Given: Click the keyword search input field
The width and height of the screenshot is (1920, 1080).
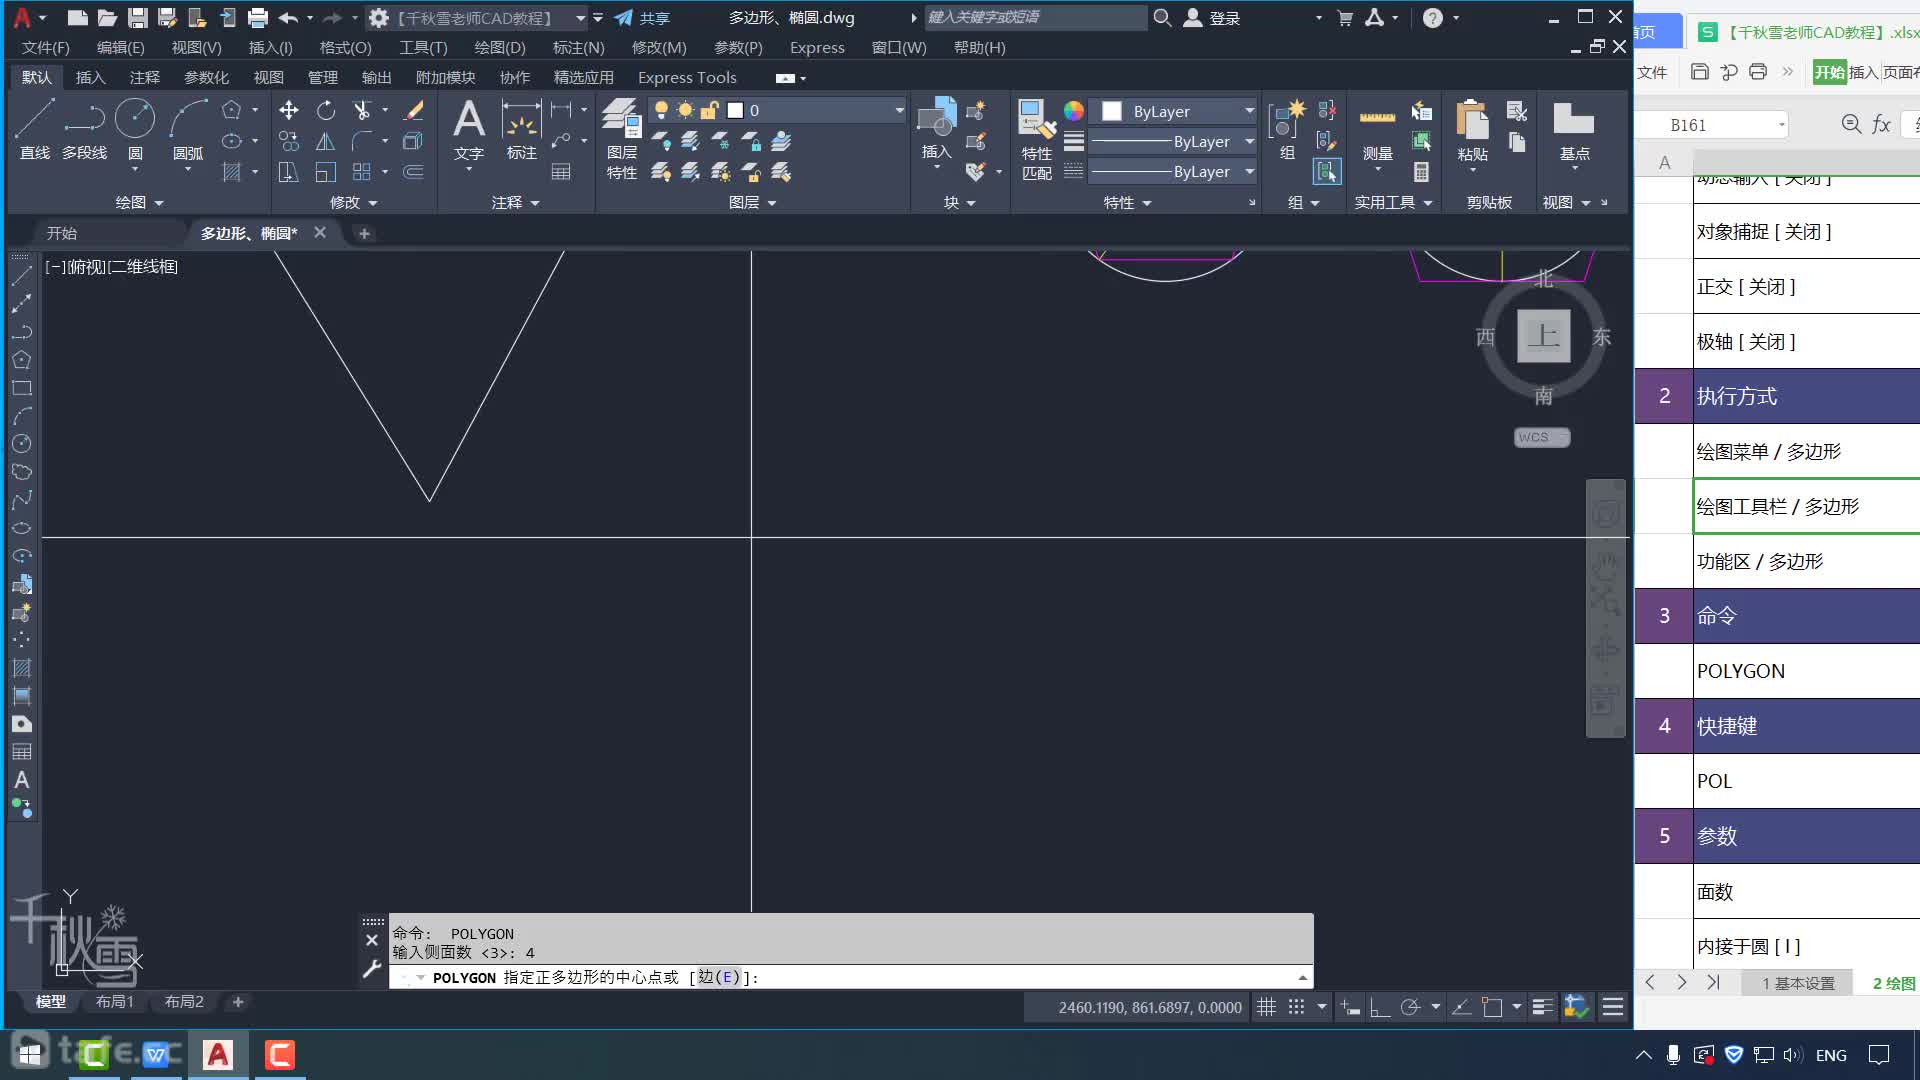Looking at the screenshot, I should [1035, 17].
